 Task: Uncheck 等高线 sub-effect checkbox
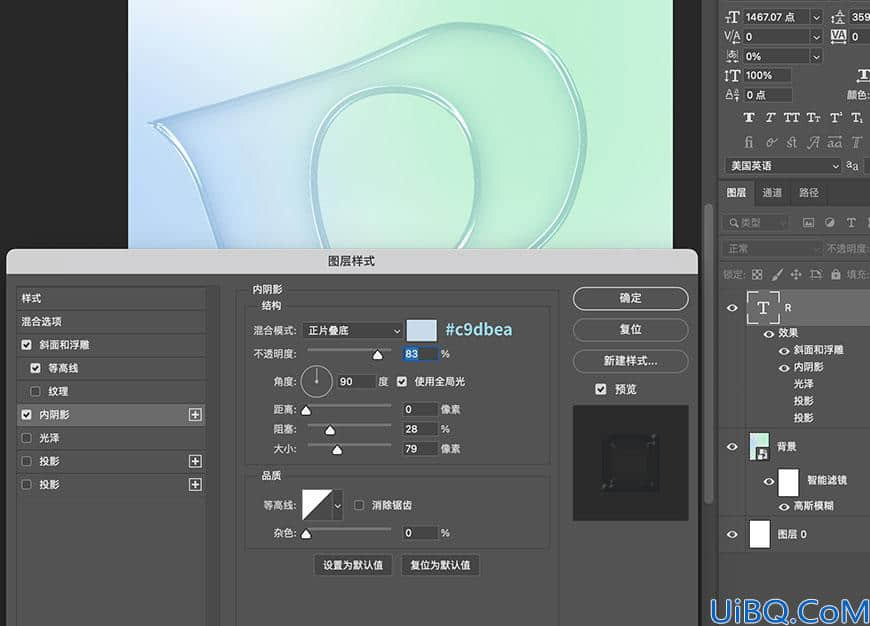tap(36, 368)
